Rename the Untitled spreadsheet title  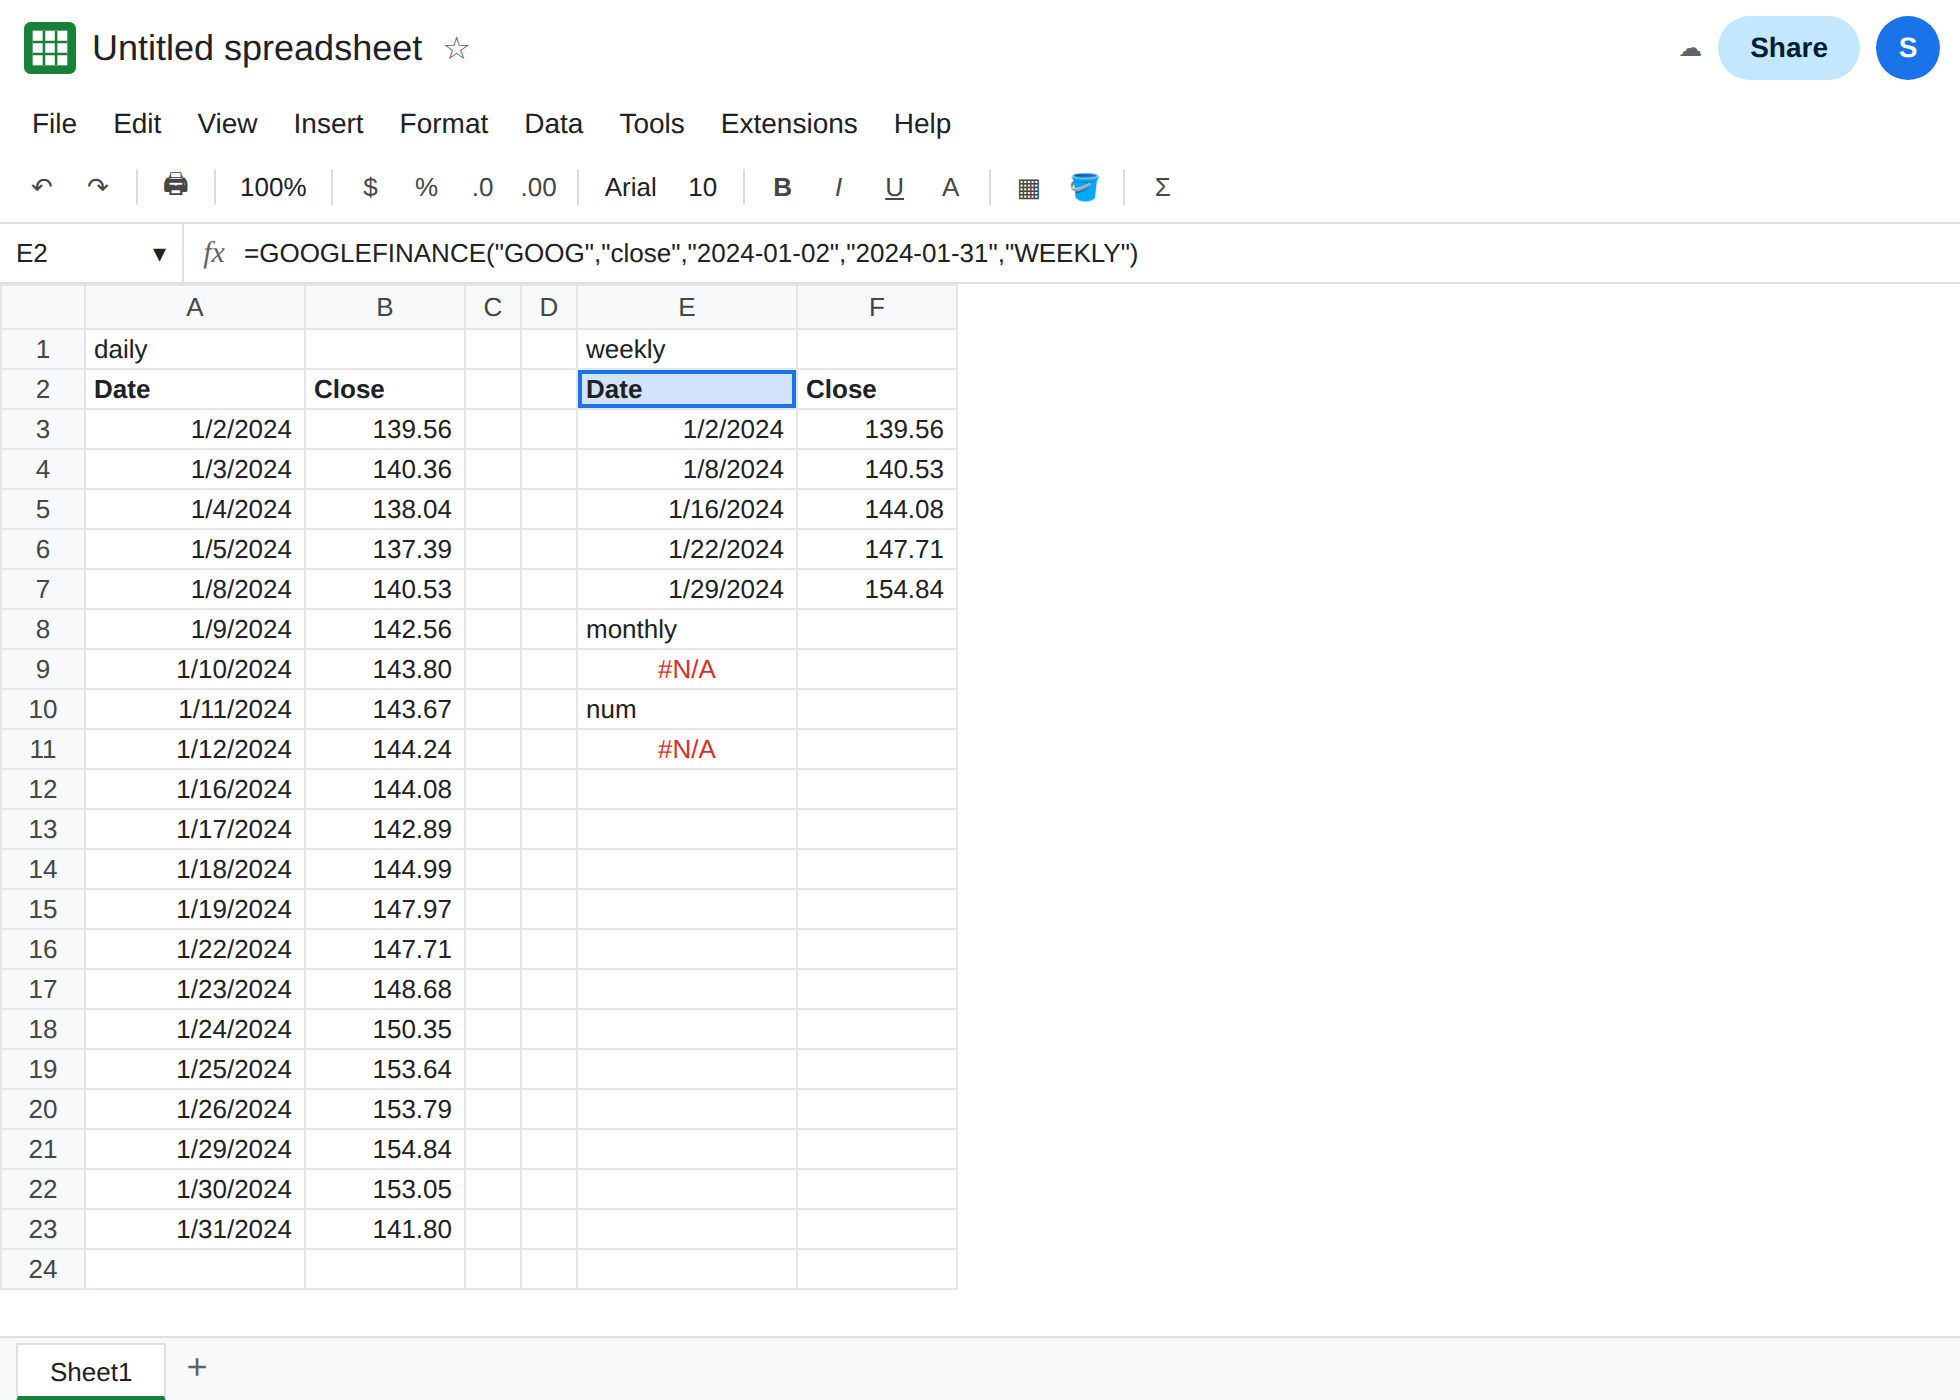coord(257,48)
